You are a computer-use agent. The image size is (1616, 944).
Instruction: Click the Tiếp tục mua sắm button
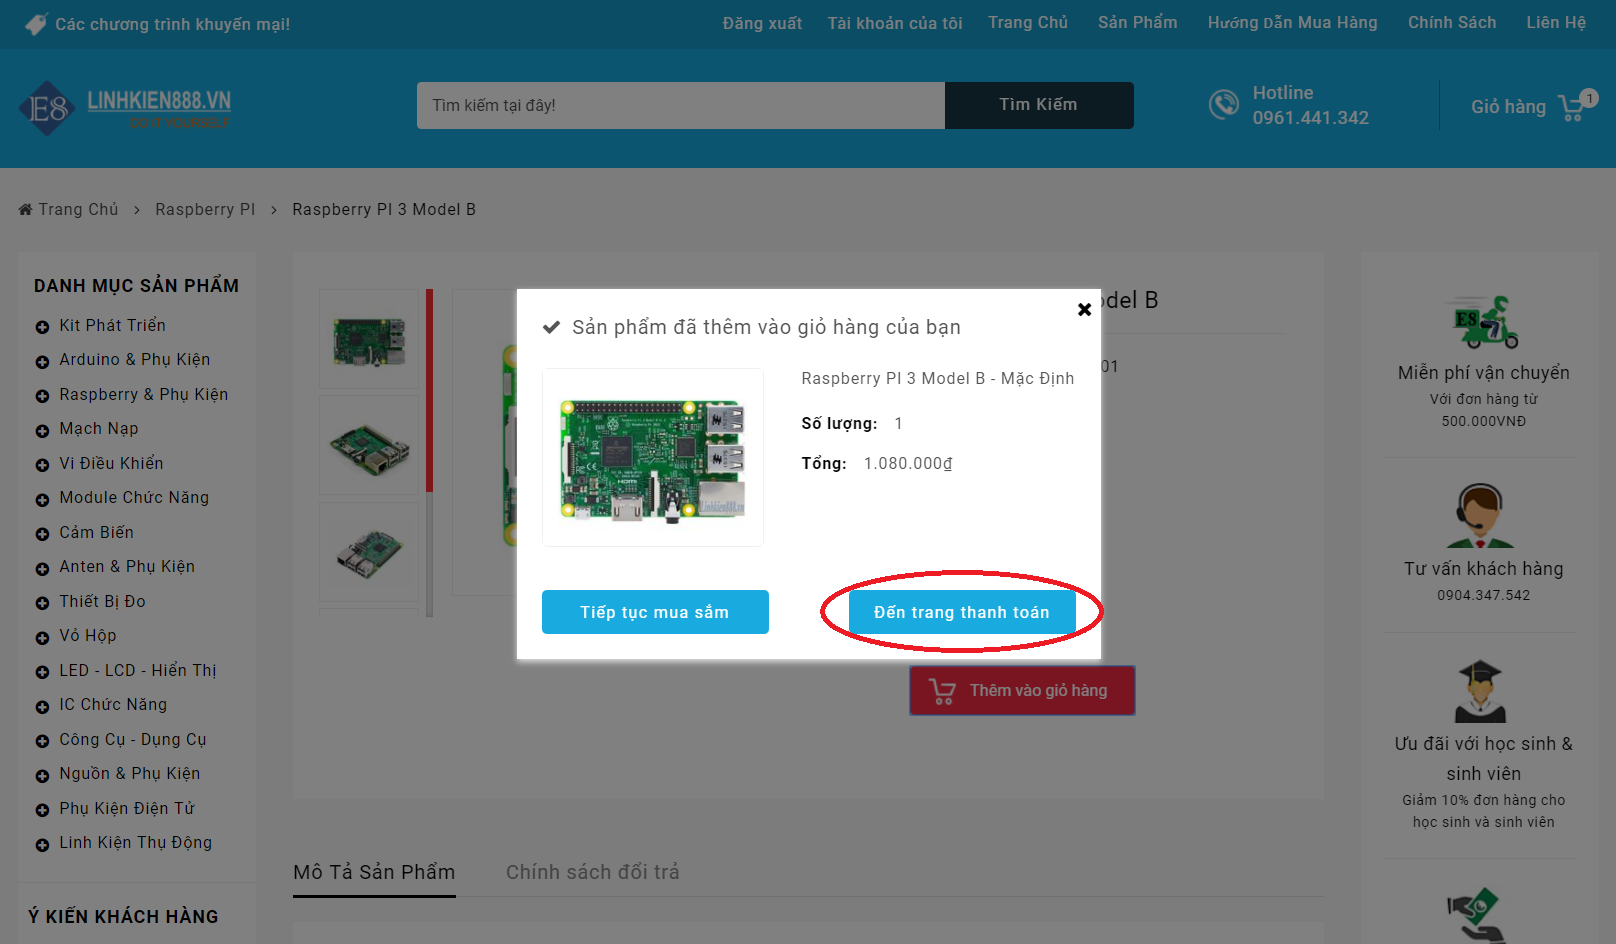coord(655,612)
